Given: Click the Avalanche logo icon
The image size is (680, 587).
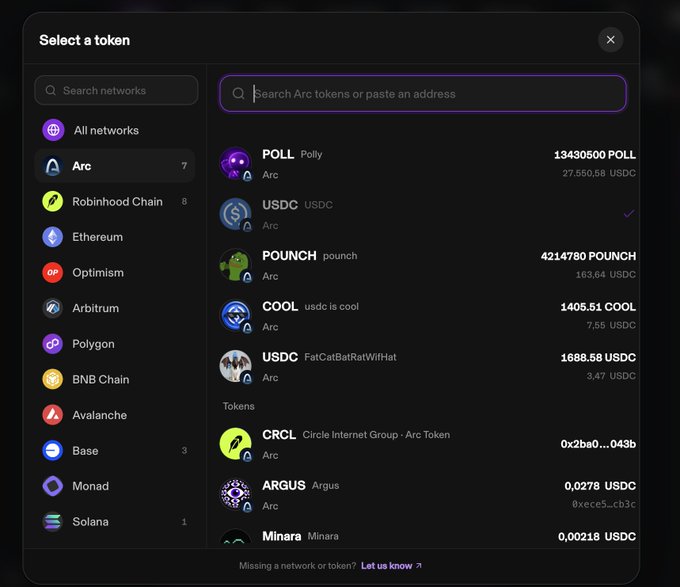Looking at the screenshot, I should click(53, 415).
